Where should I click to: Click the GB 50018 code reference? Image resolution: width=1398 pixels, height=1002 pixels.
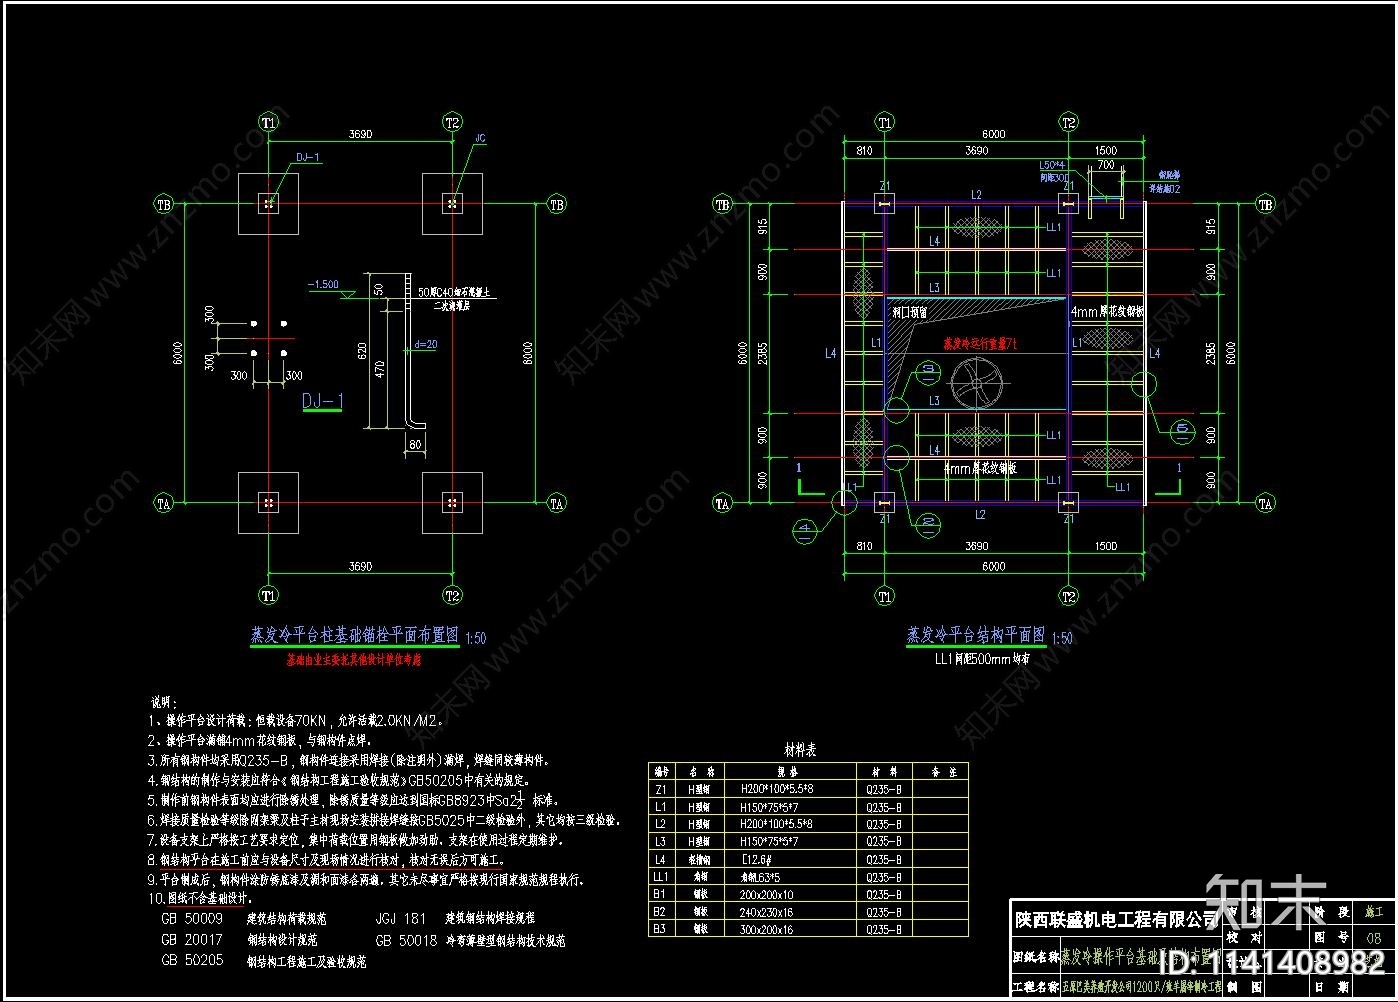407,940
